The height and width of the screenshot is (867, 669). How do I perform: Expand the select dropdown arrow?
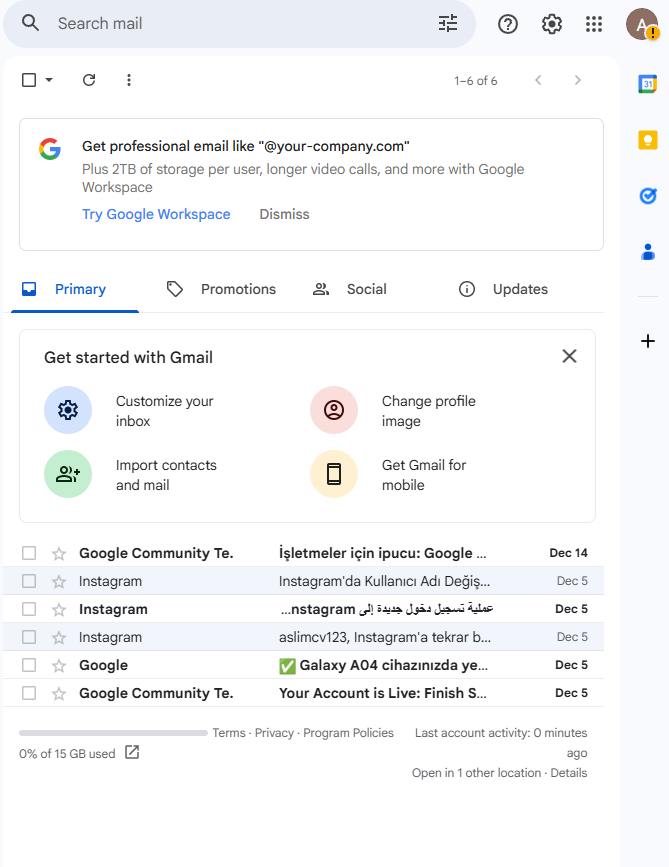click(x=49, y=80)
